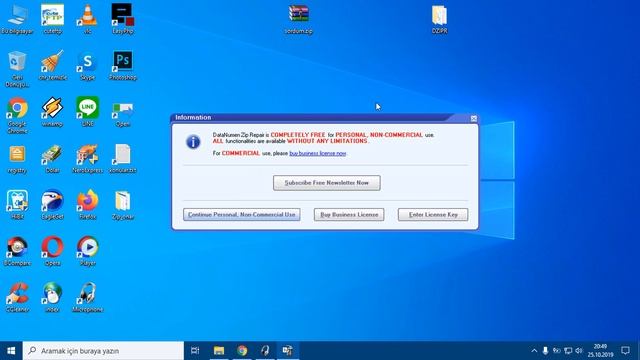640x360 pixels.
Task: Select the Player desktop shortcut
Action: (x=87, y=251)
